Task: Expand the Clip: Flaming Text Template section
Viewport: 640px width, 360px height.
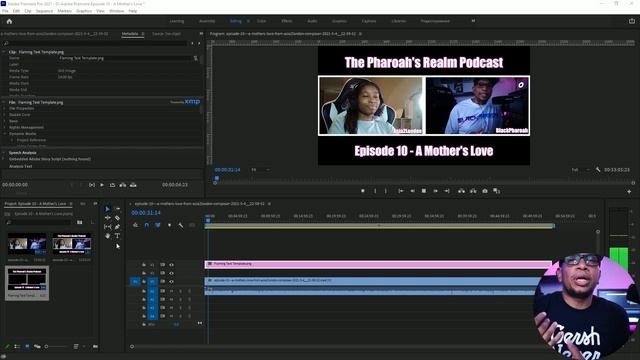Action: click(x=4, y=52)
